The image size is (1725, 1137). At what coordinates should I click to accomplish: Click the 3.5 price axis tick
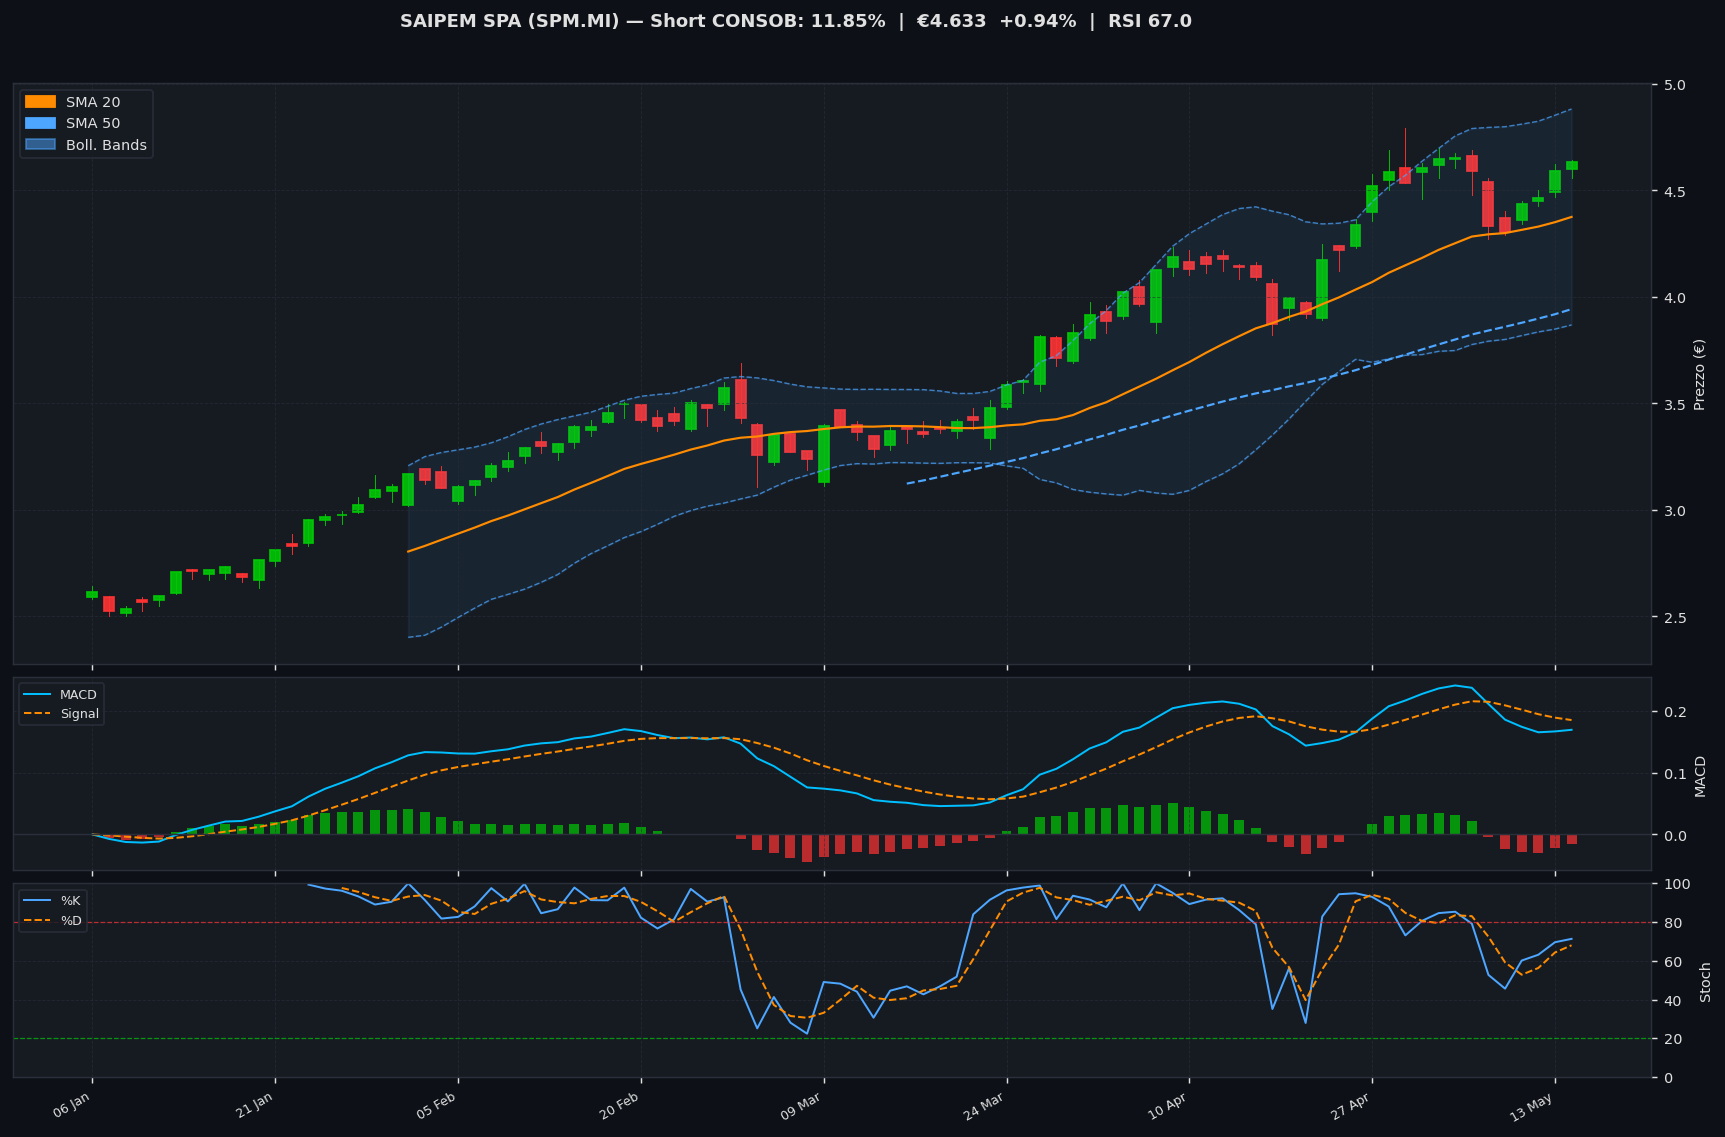click(x=1676, y=404)
